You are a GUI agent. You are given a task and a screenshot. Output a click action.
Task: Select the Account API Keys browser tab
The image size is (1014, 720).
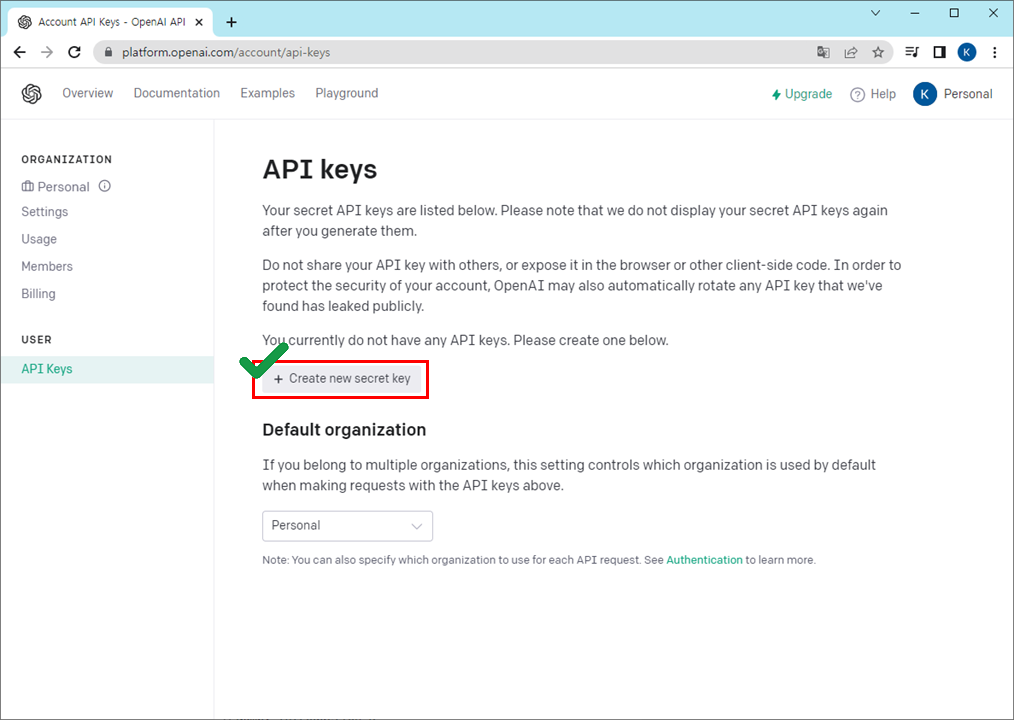[x=110, y=22]
